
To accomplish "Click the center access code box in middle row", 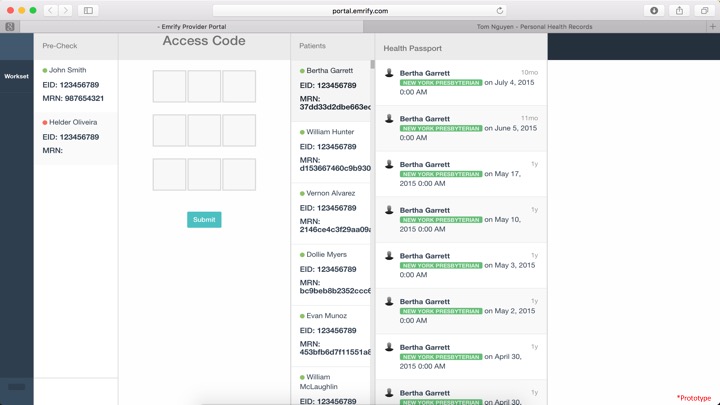I will coord(204,130).
